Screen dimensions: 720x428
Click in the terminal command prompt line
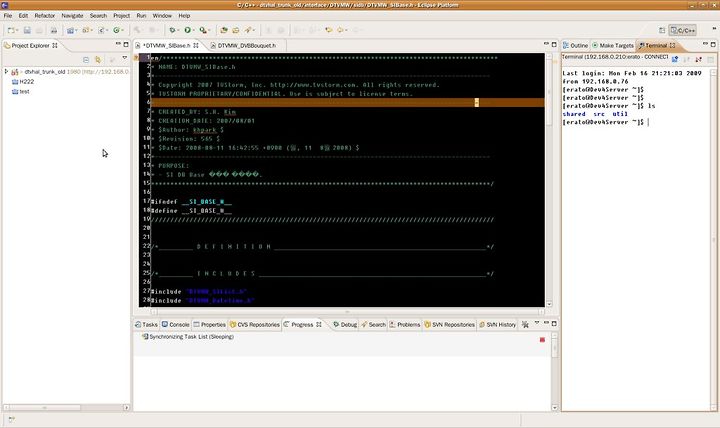[605, 122]
